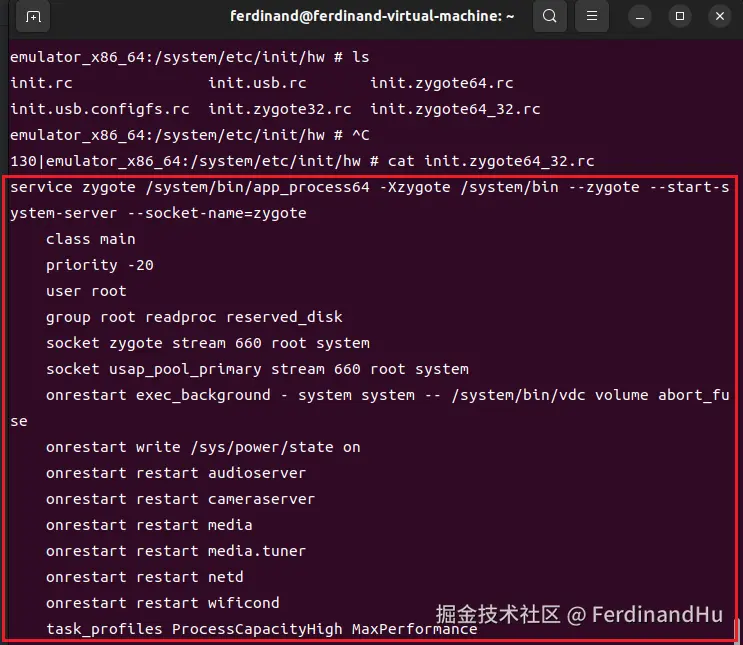The height and width of the screenshot is (645, 743).
Task: Click the init.zygote64.rc filename
Action: (x=441, y=83)
